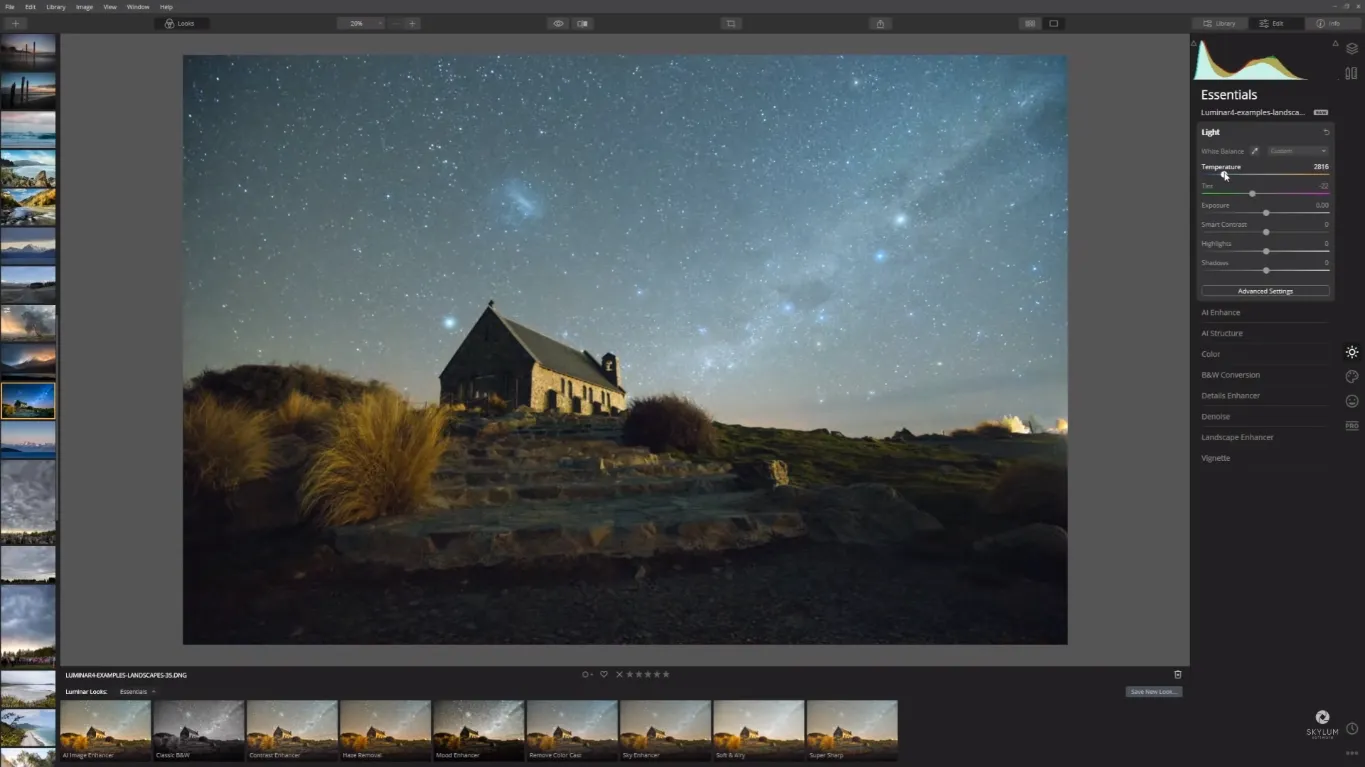The height and width of the screenshot is (767, 1365).
Task: Toggle the compare split view button
Action: coord(582,23)
